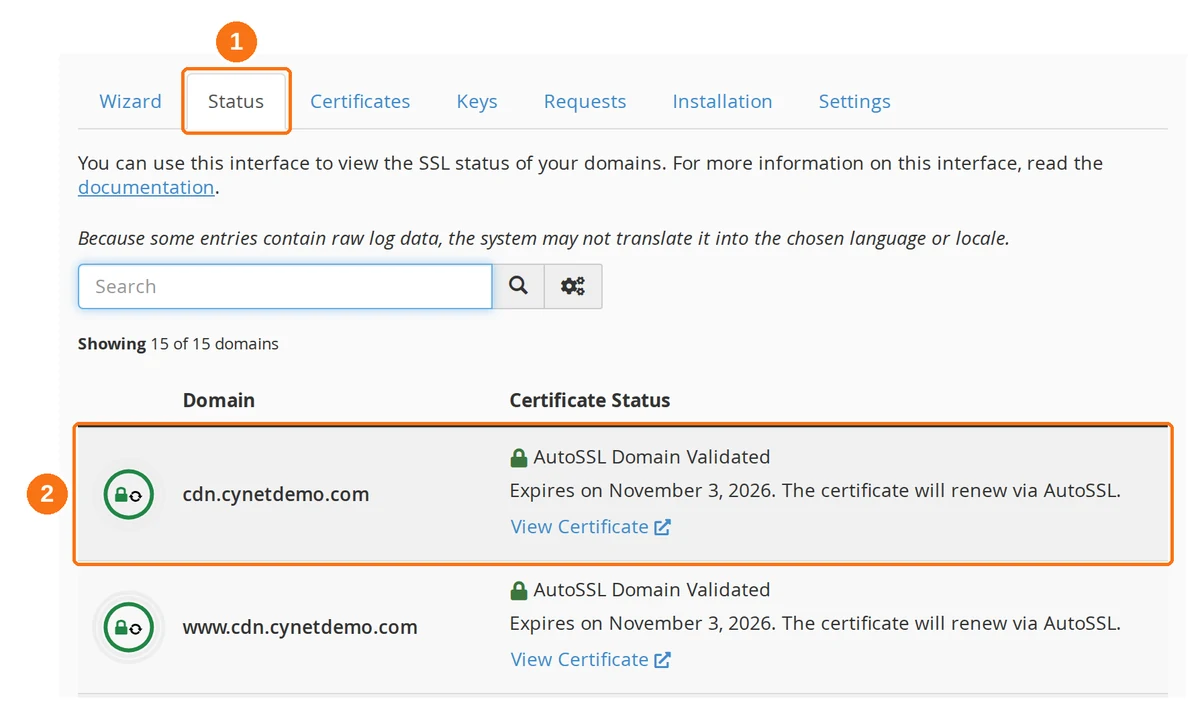
Task: Click green padlock beside www.cdn.cynetdemo.com AutoSSL status
Action: coord(518,591)
